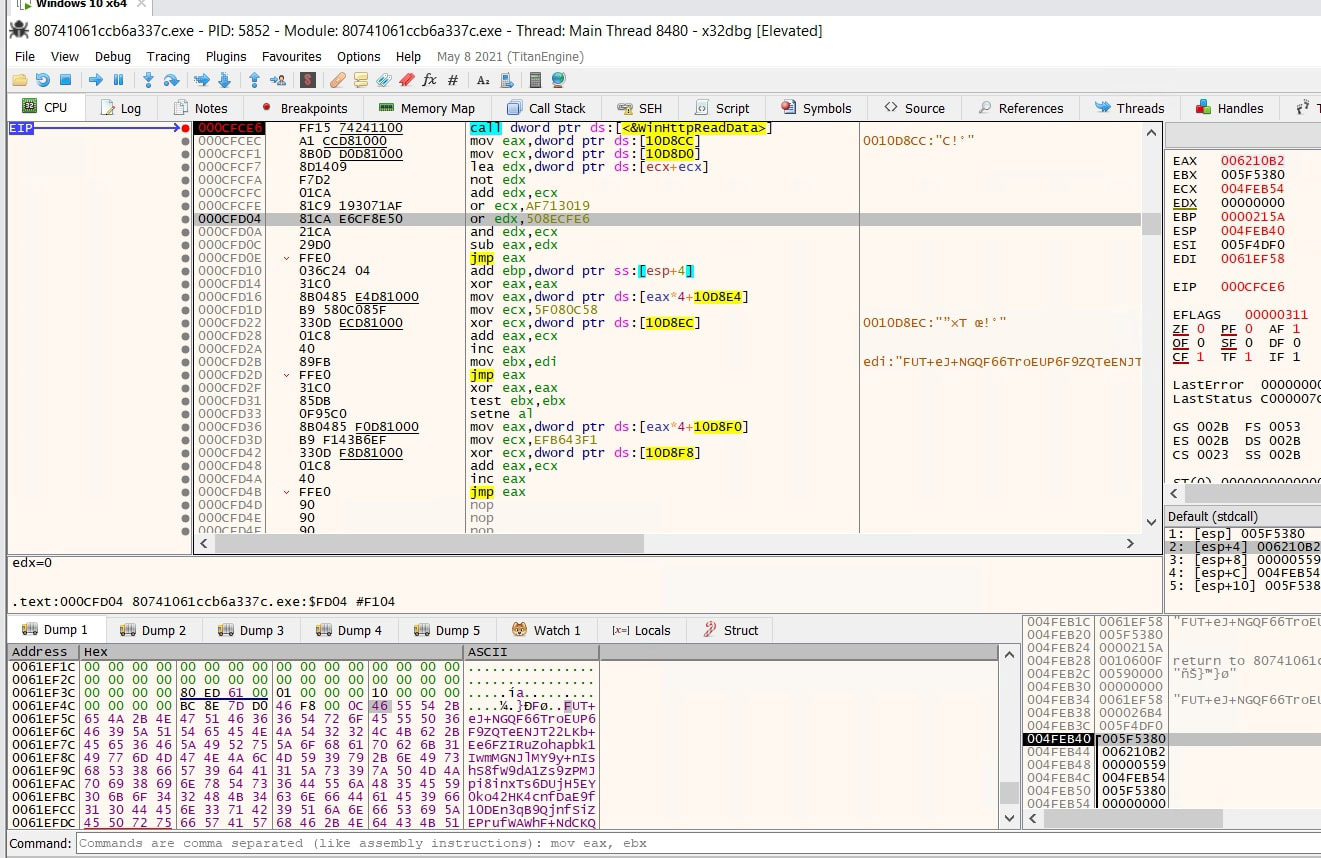Open the Scylla plugin icon
Screen dimensions: 1321x858
pyautogui.click(x=308, y=80)
